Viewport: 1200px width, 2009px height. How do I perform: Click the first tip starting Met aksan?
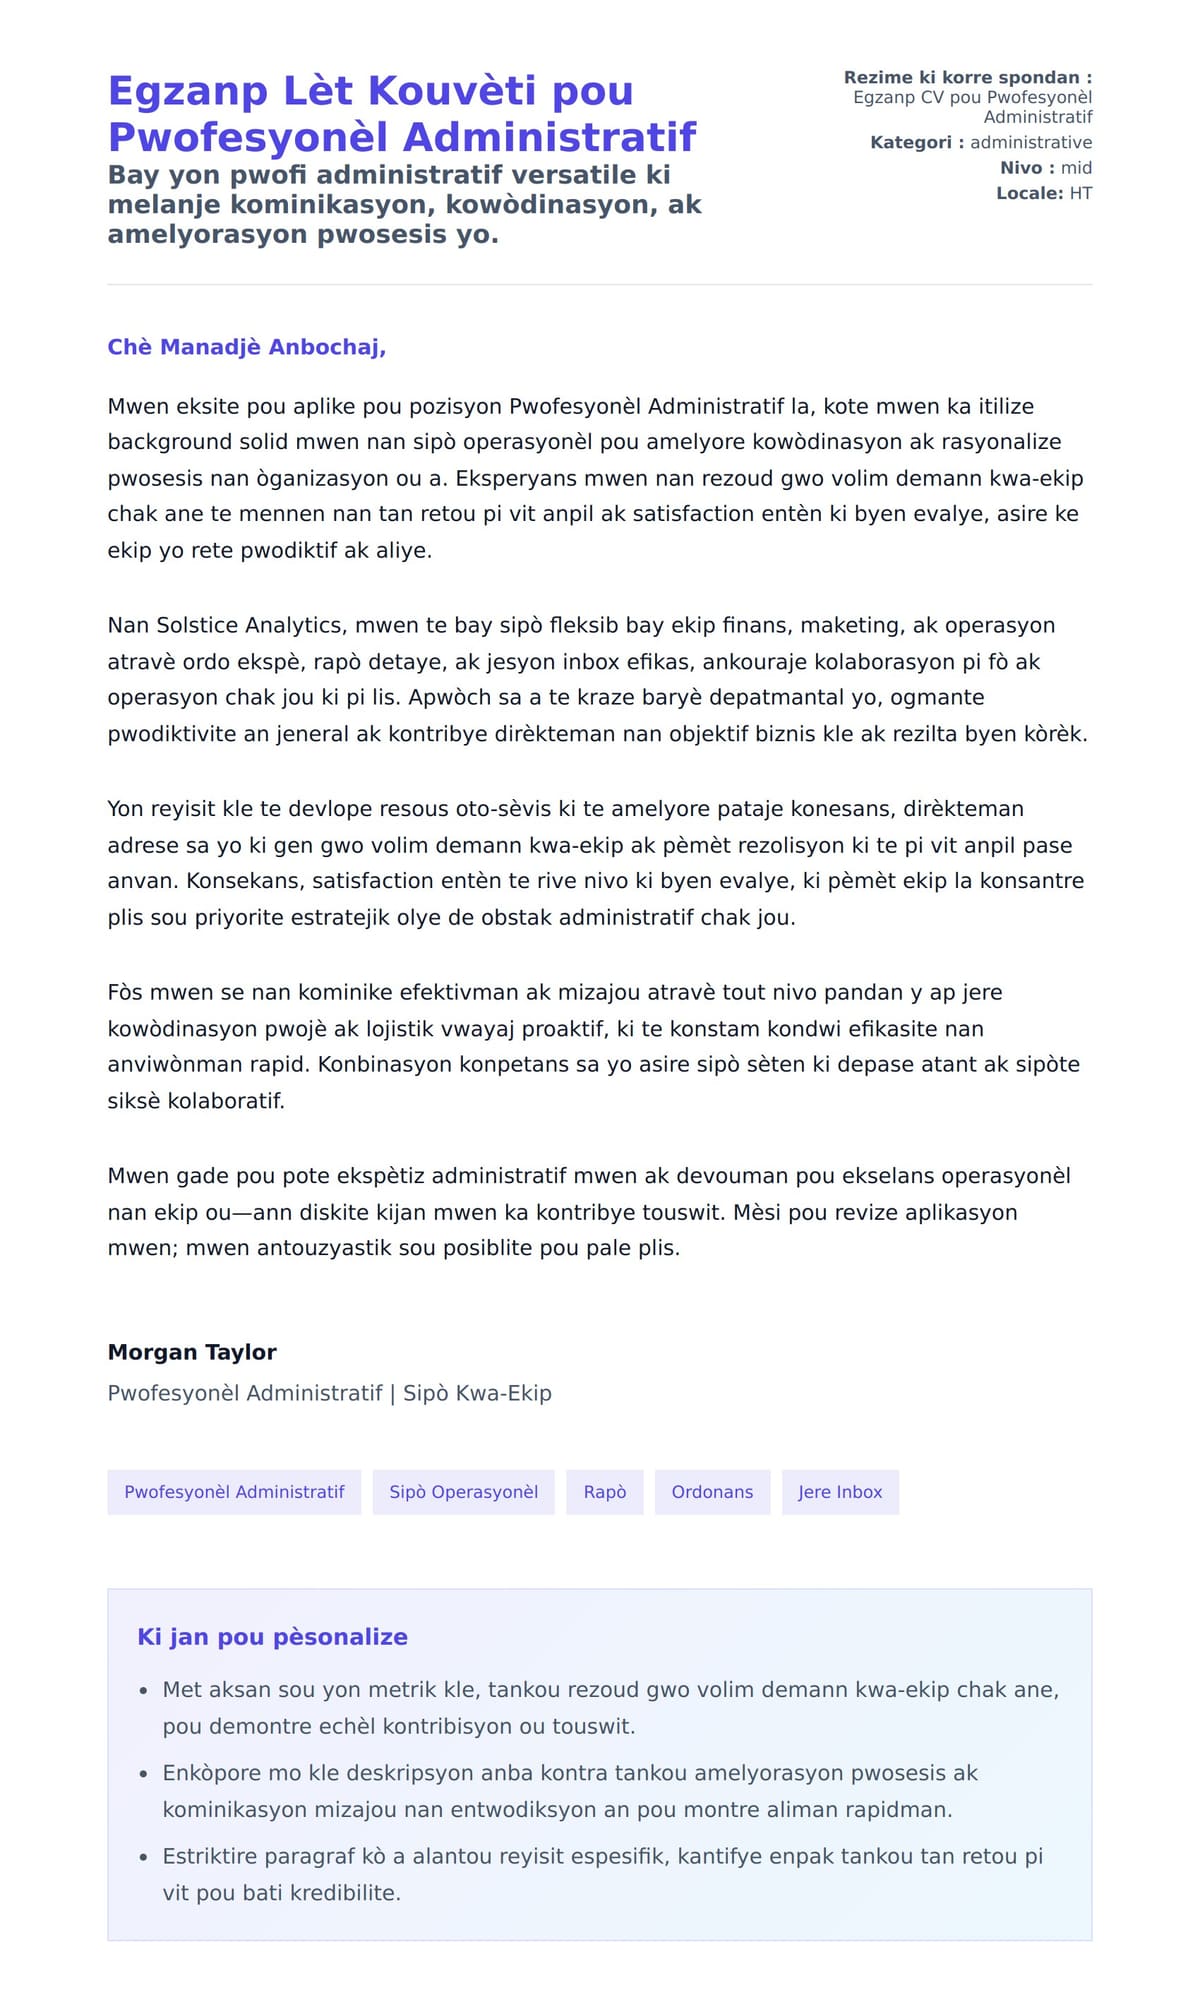tap(610, 1707)
